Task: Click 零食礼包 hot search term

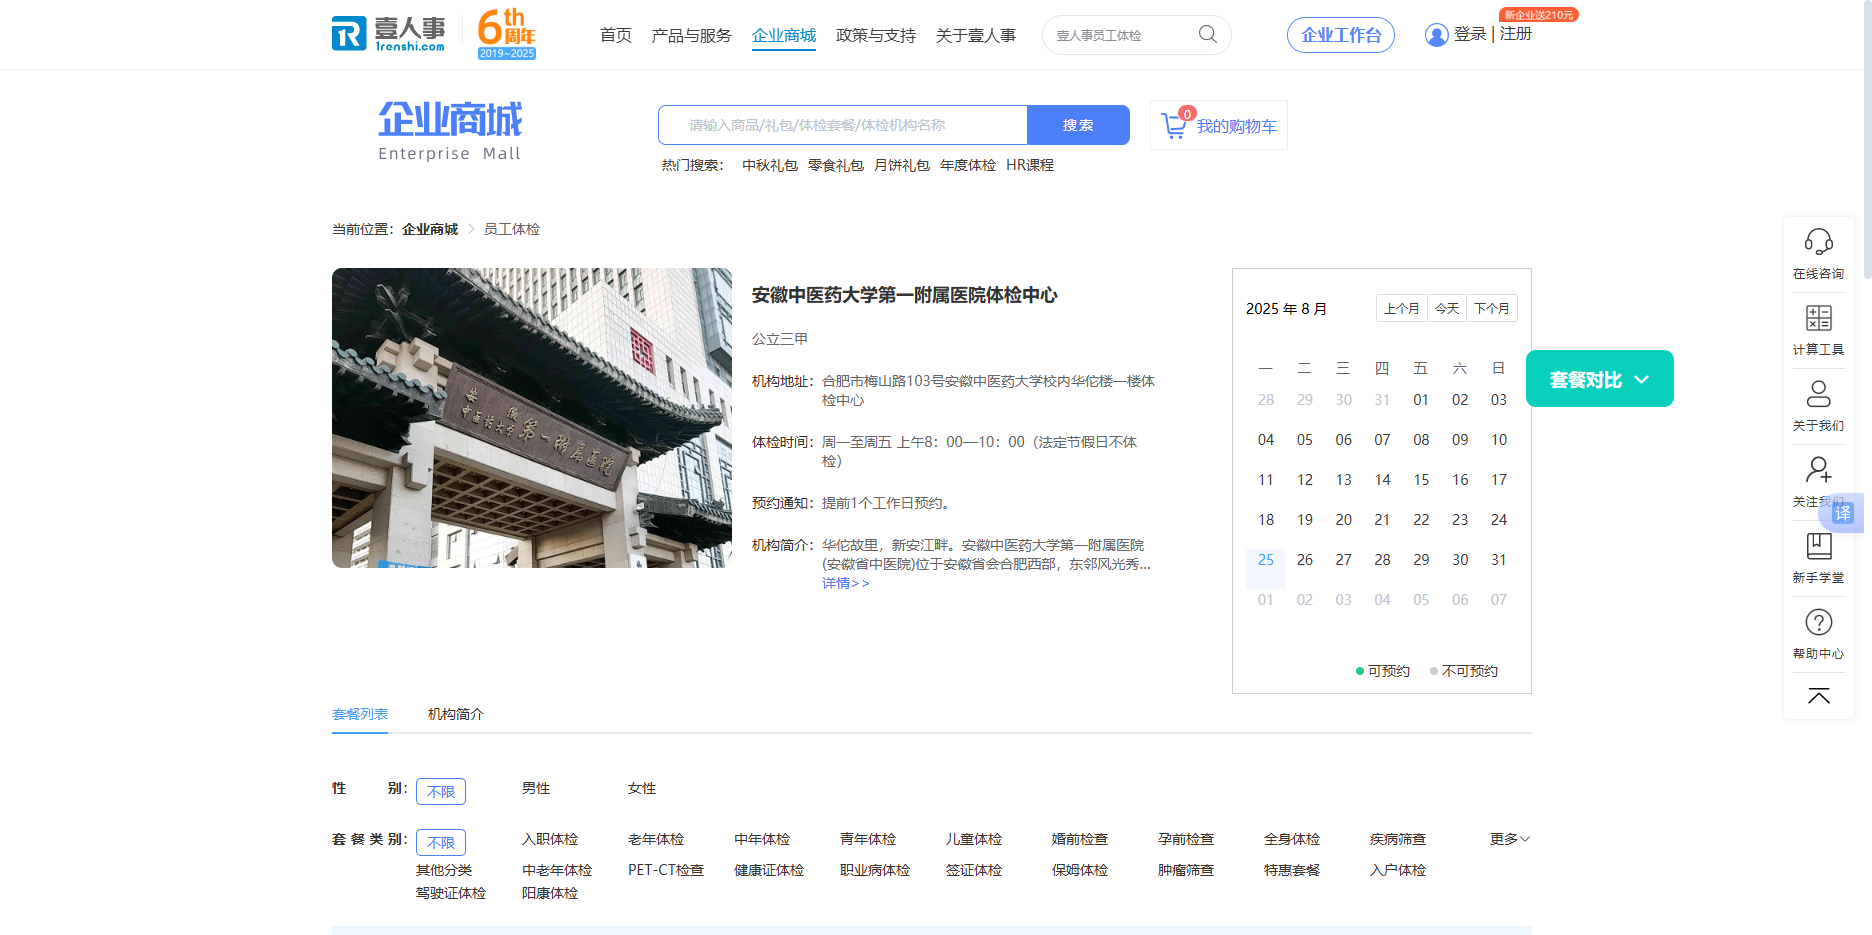Action: click(836, 165)
